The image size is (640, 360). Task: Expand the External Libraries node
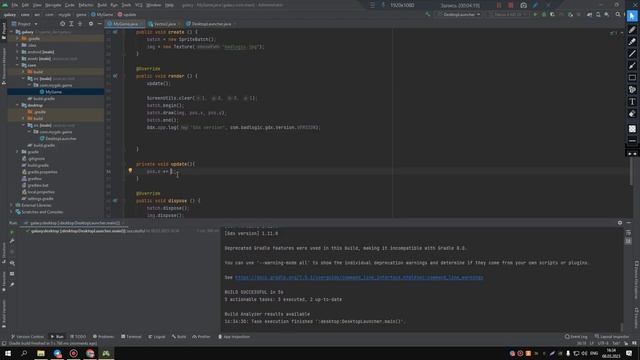tap(11, 205)
